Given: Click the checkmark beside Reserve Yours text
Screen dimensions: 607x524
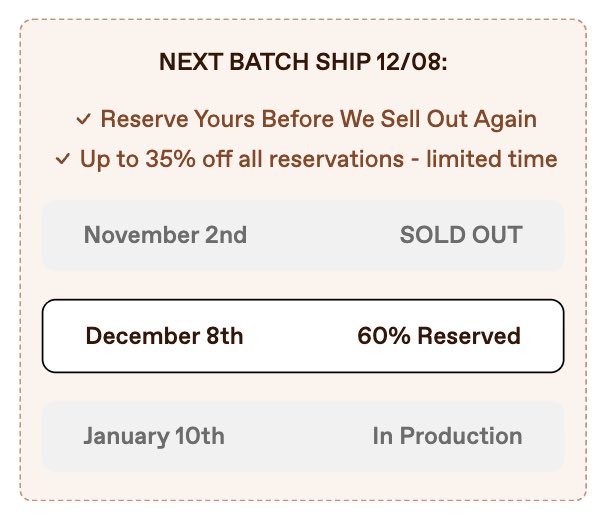Looking at the screenshot, I should 84,119.
